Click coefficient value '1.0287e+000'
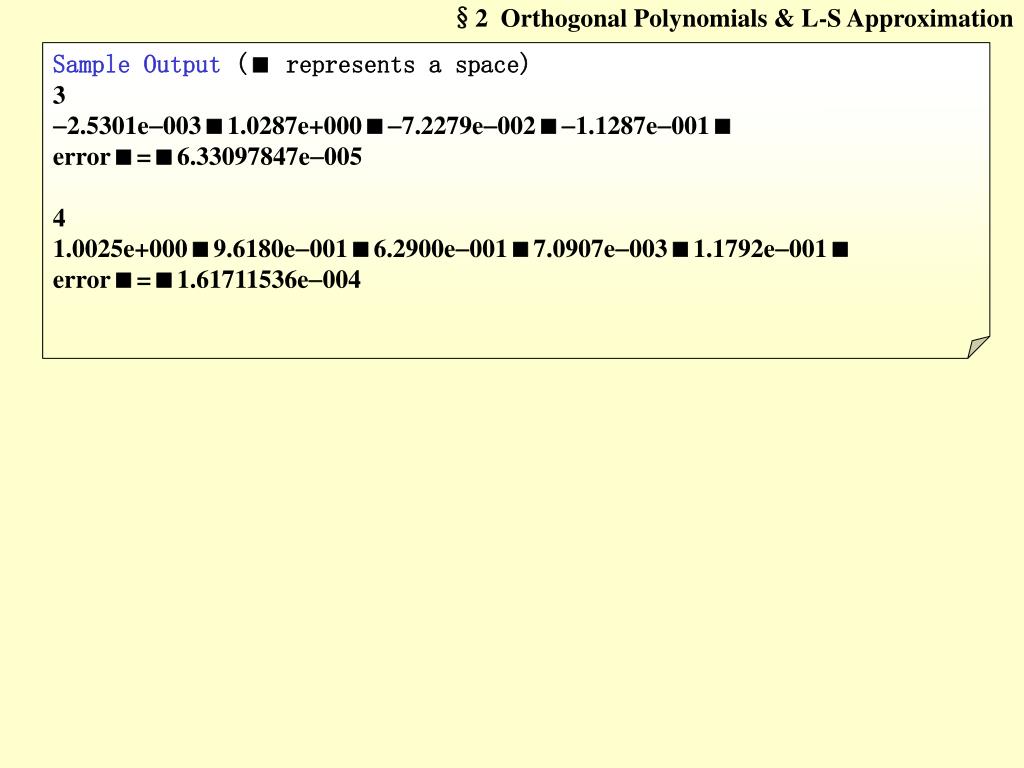1024x768 pixels. point(295,125)
